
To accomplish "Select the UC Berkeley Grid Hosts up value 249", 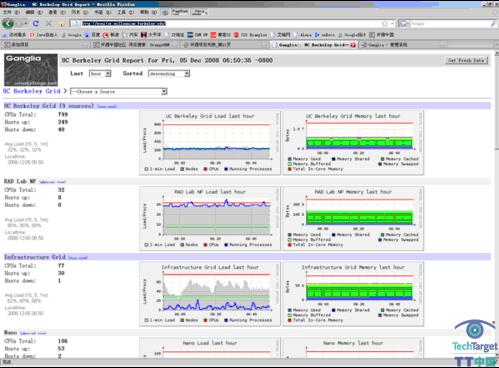I will [63, 122].
